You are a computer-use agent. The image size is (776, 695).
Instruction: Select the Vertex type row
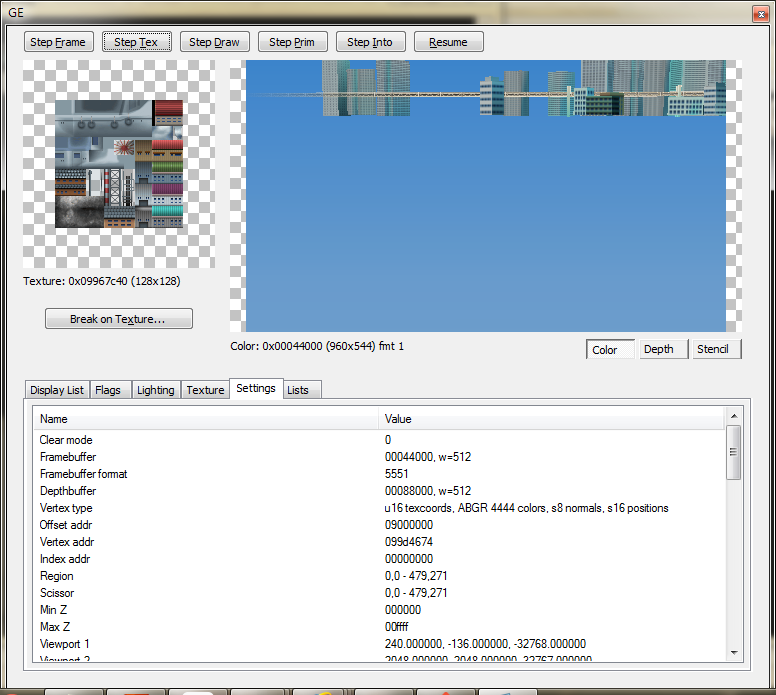66,508
